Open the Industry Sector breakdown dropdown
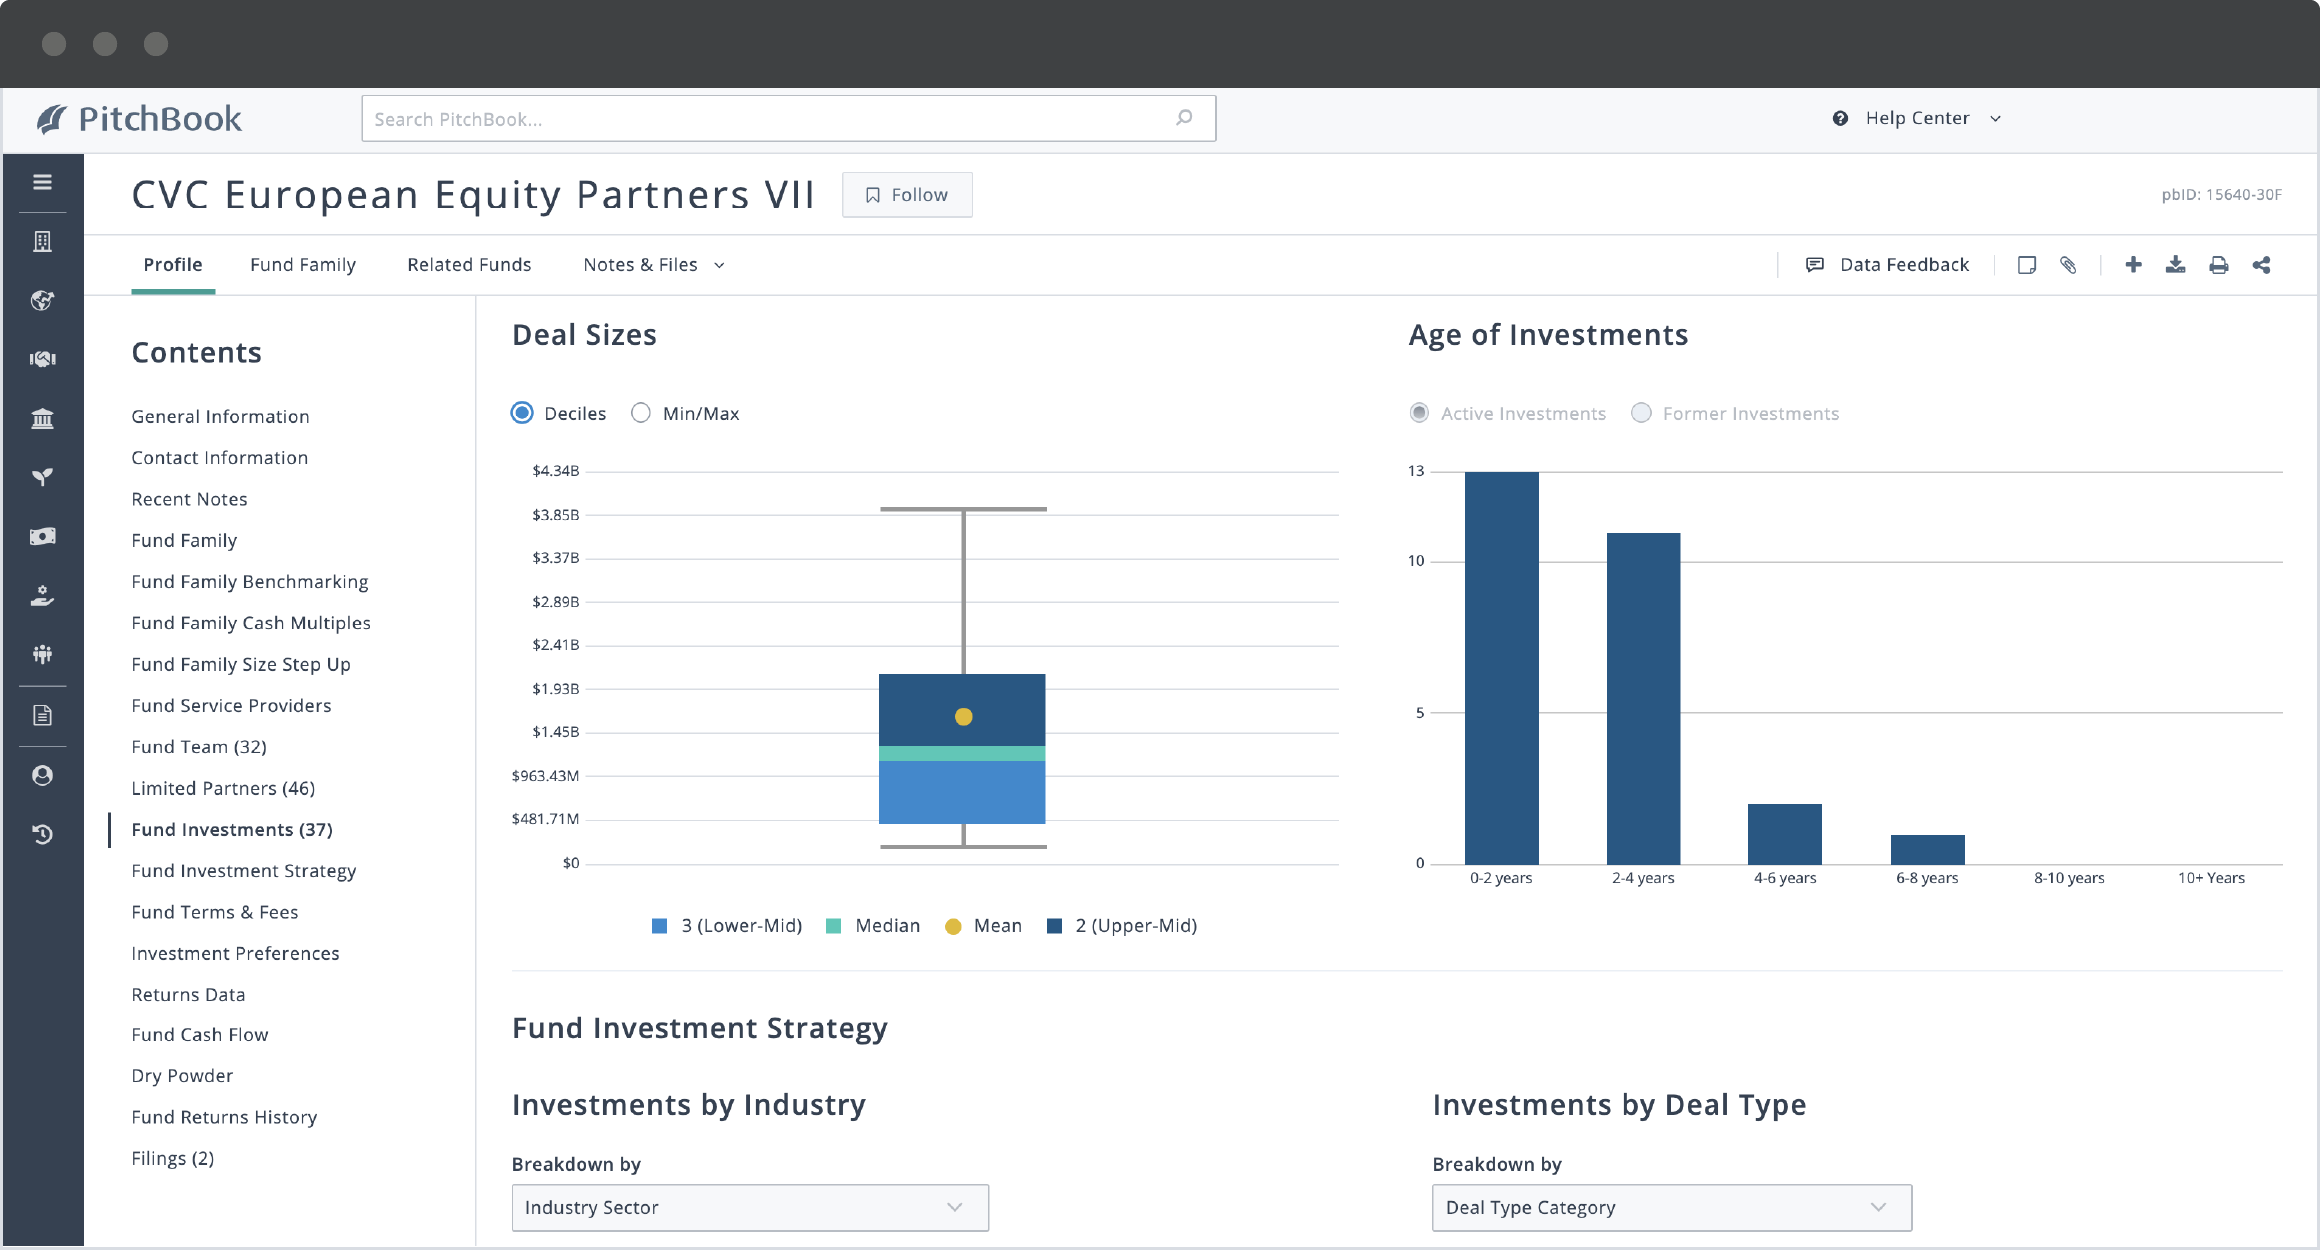 click(x=750, y=1207)
